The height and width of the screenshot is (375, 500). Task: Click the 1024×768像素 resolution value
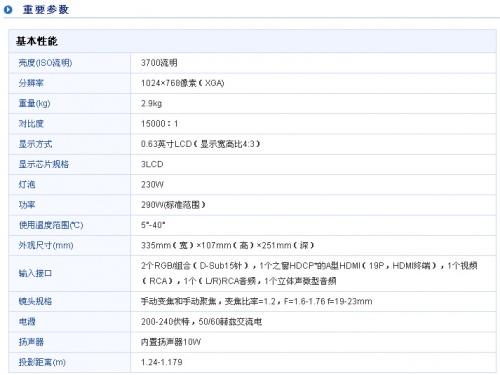[168, 83]
